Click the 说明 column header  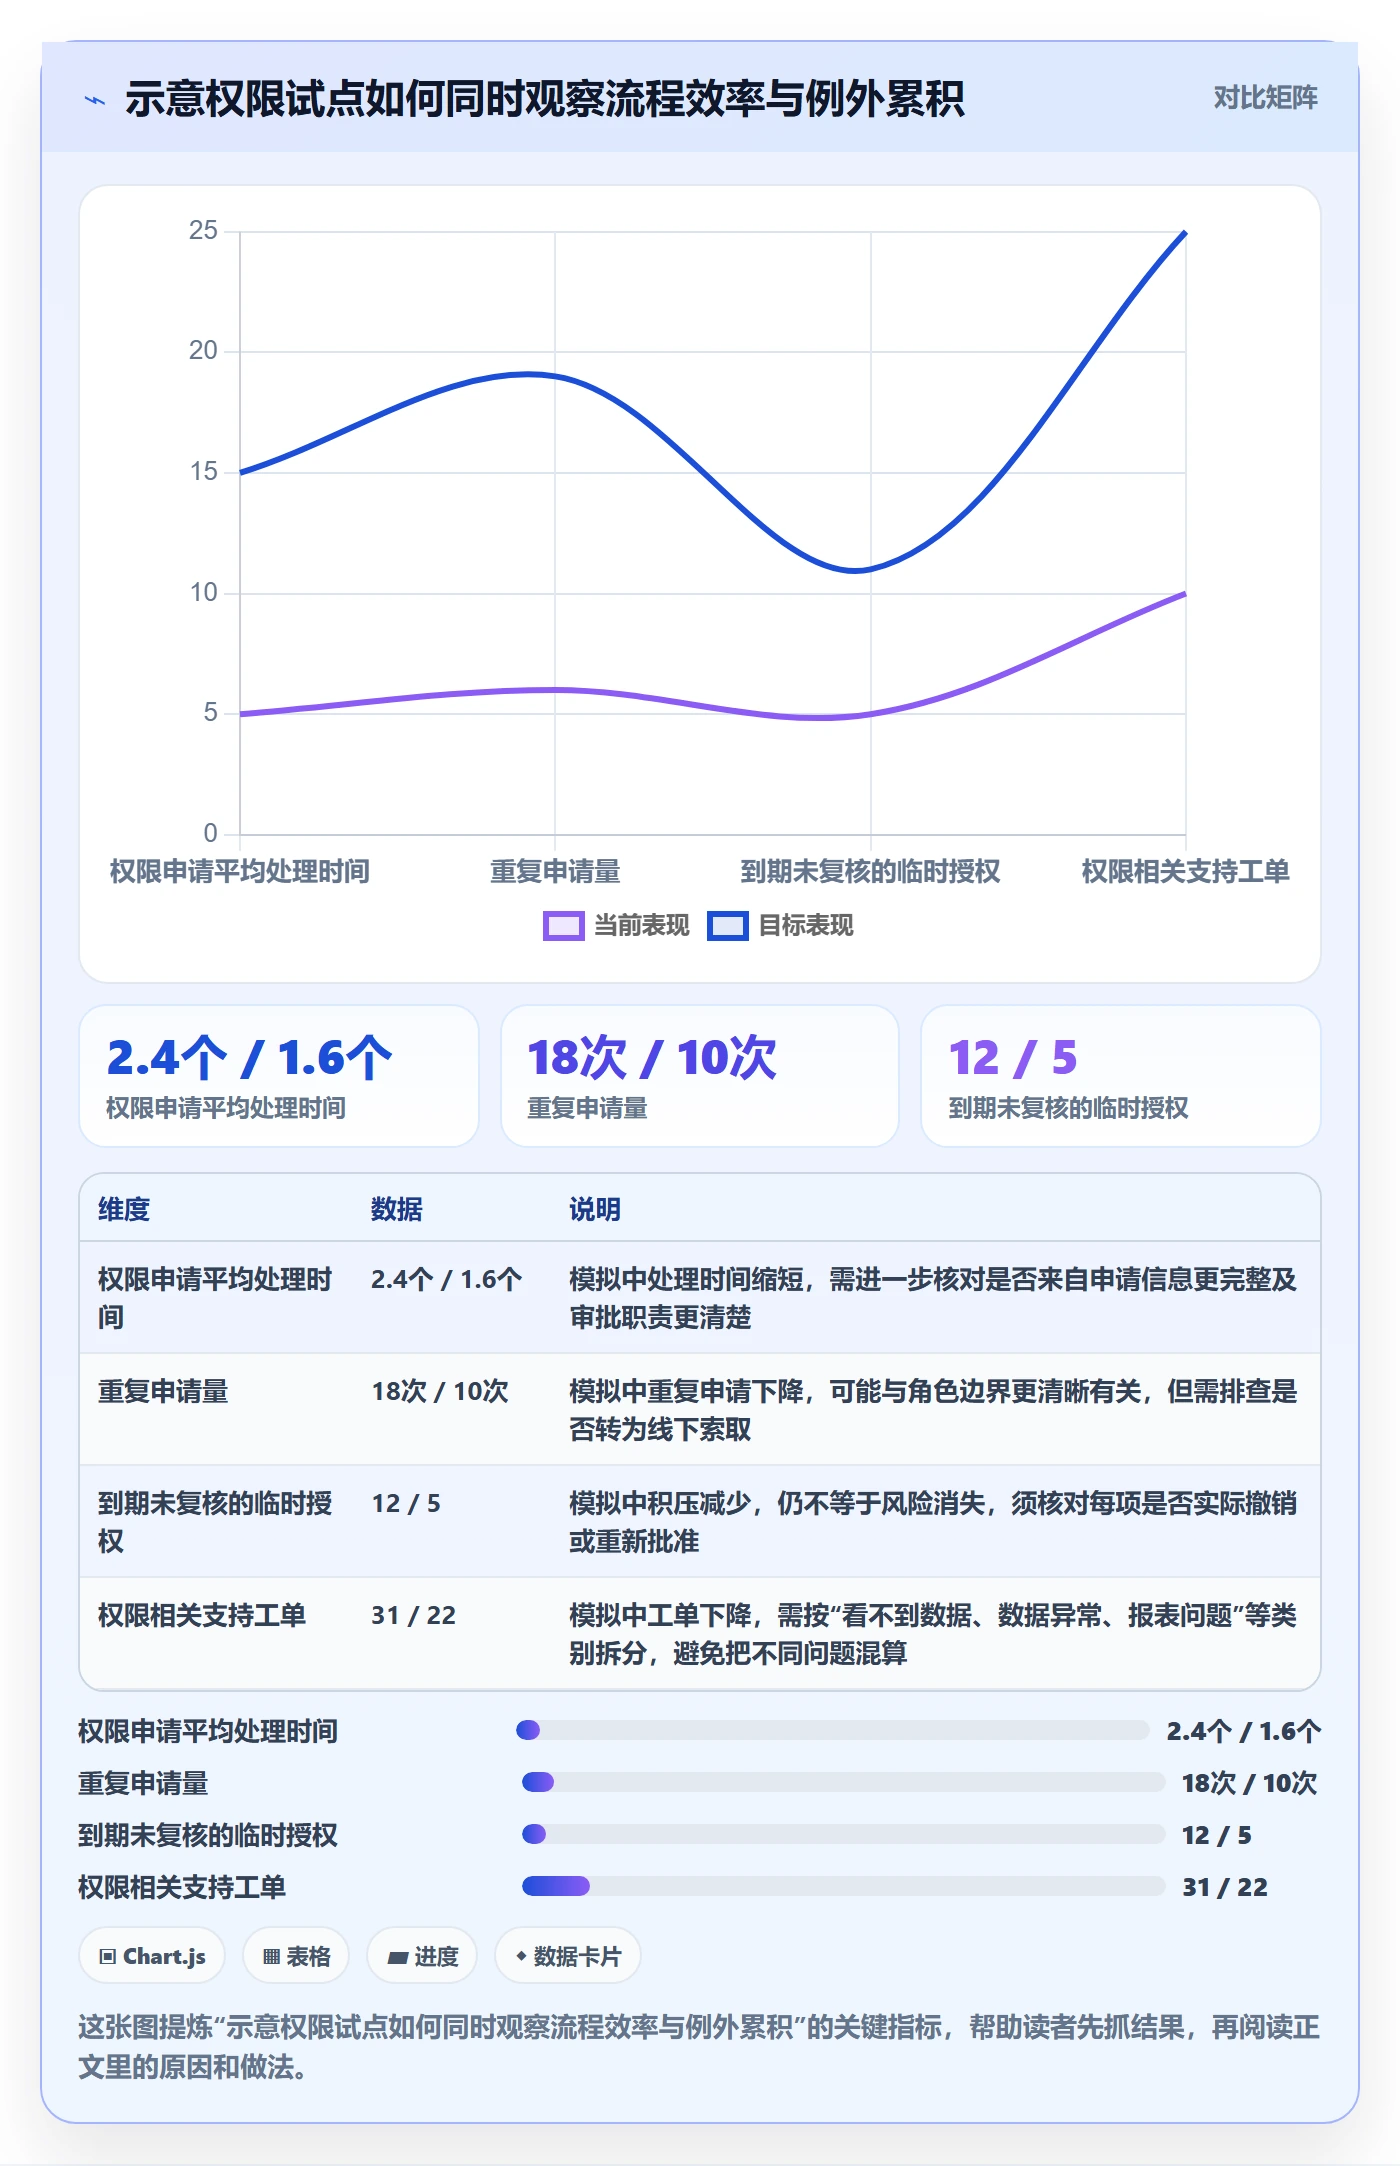(x=595, y=1209)
